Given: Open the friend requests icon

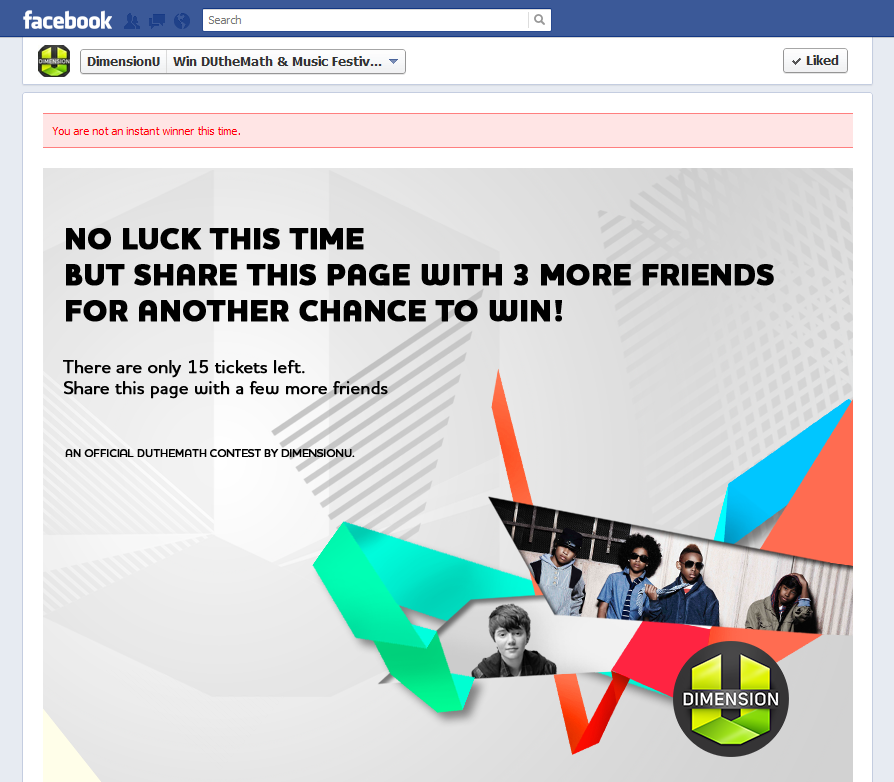Looking at the screenshot, I should pyautogui.click(x=132, y=21).
